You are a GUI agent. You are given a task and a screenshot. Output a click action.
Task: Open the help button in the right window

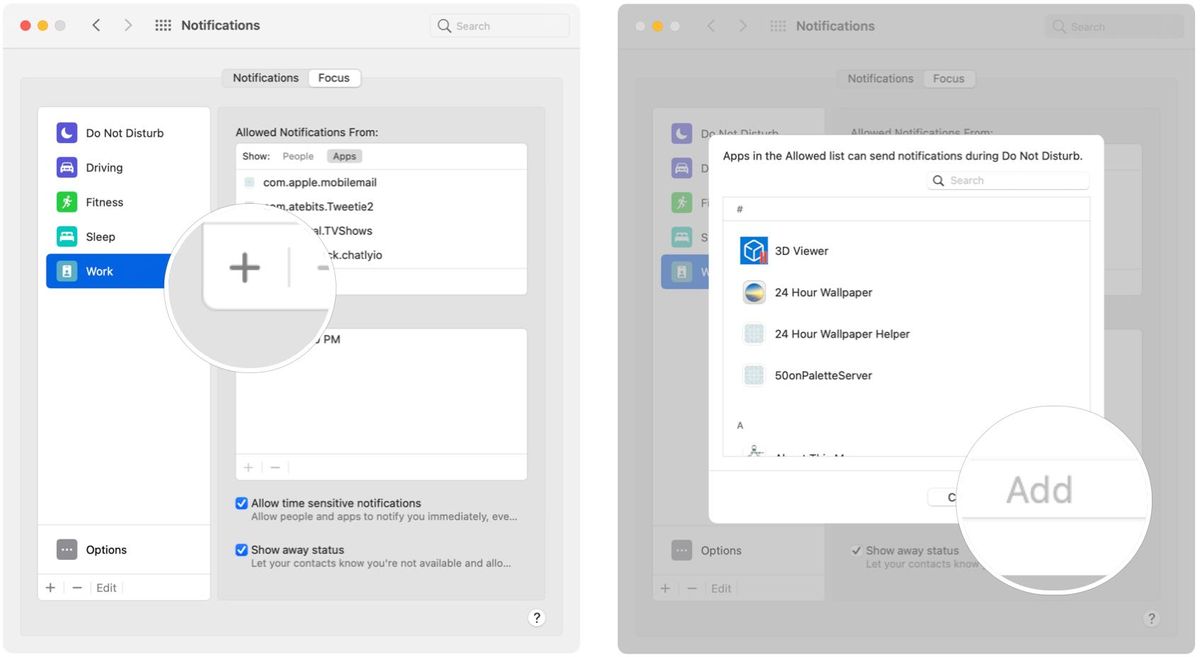[1152, 619]
